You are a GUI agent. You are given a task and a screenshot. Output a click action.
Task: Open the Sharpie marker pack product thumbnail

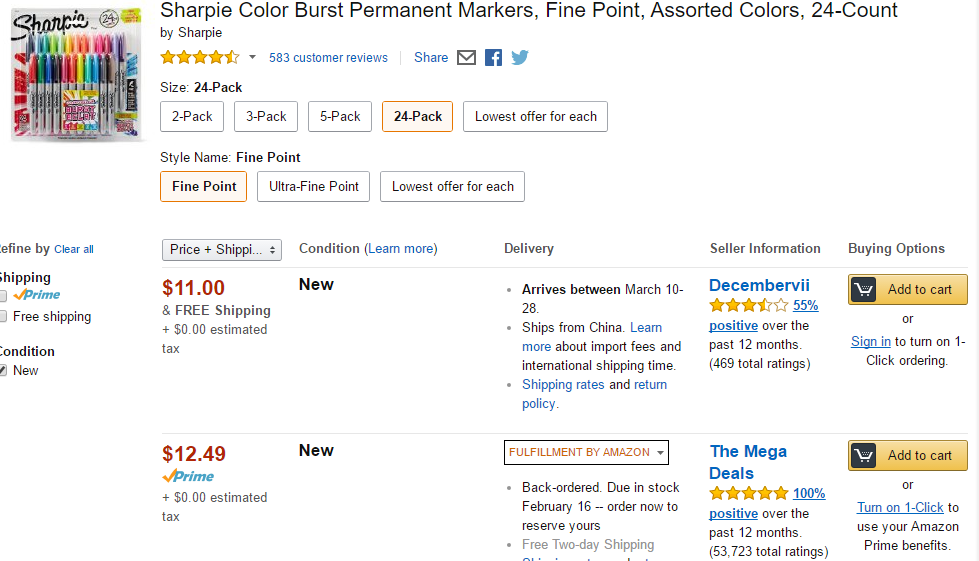[77, 74]
